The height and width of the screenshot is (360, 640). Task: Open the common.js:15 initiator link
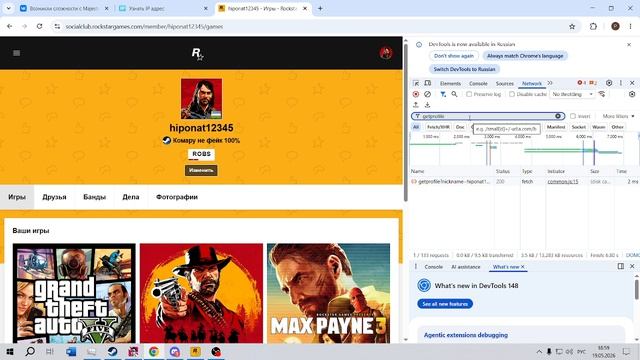pos(562,182)
